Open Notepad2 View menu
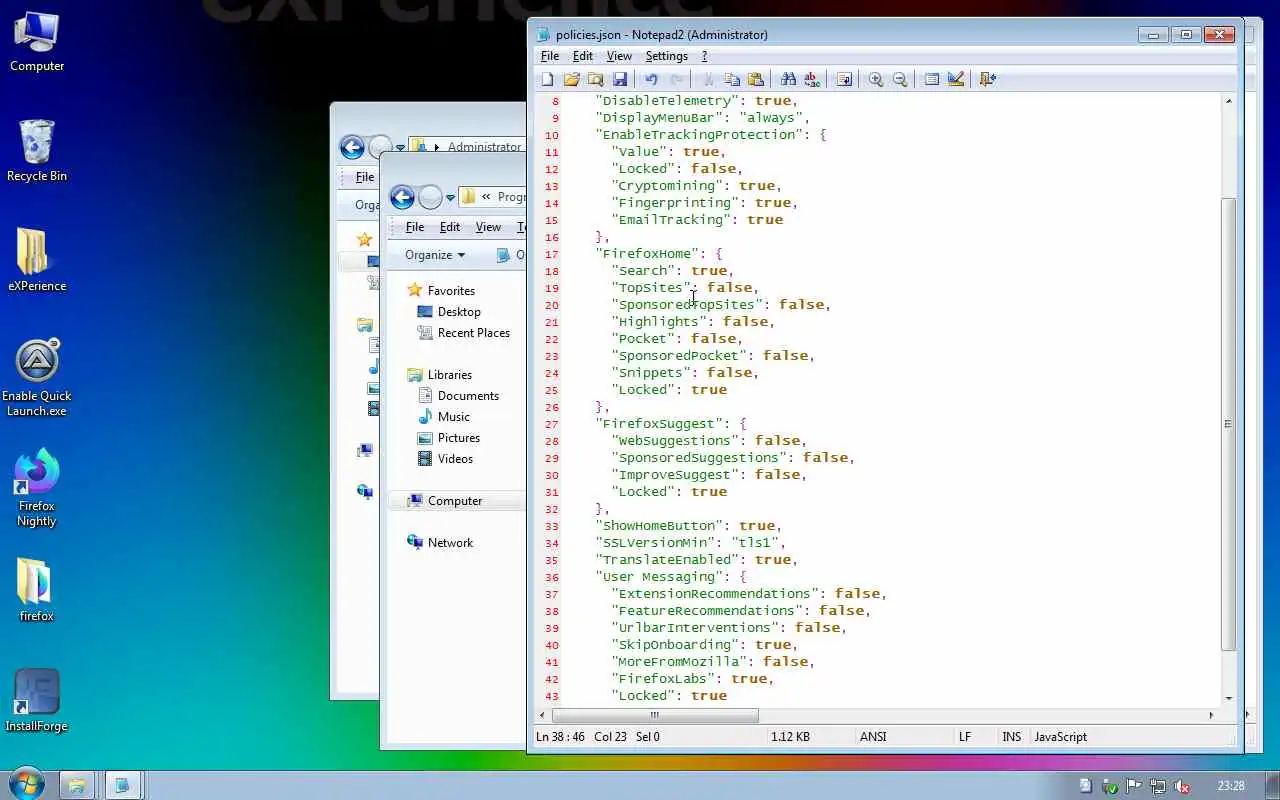1280x800 pixels. (619, 56)
